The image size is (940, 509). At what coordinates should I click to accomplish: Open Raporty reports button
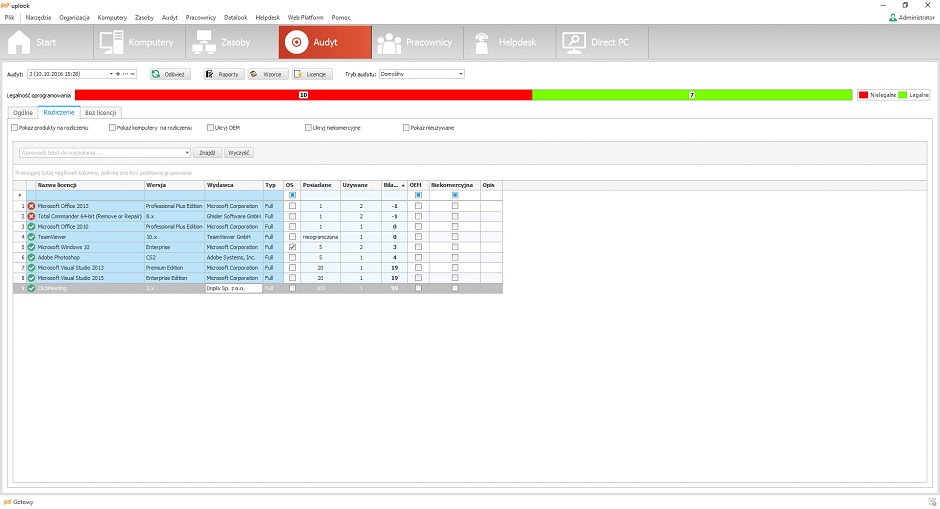click(x=224, y=74)
